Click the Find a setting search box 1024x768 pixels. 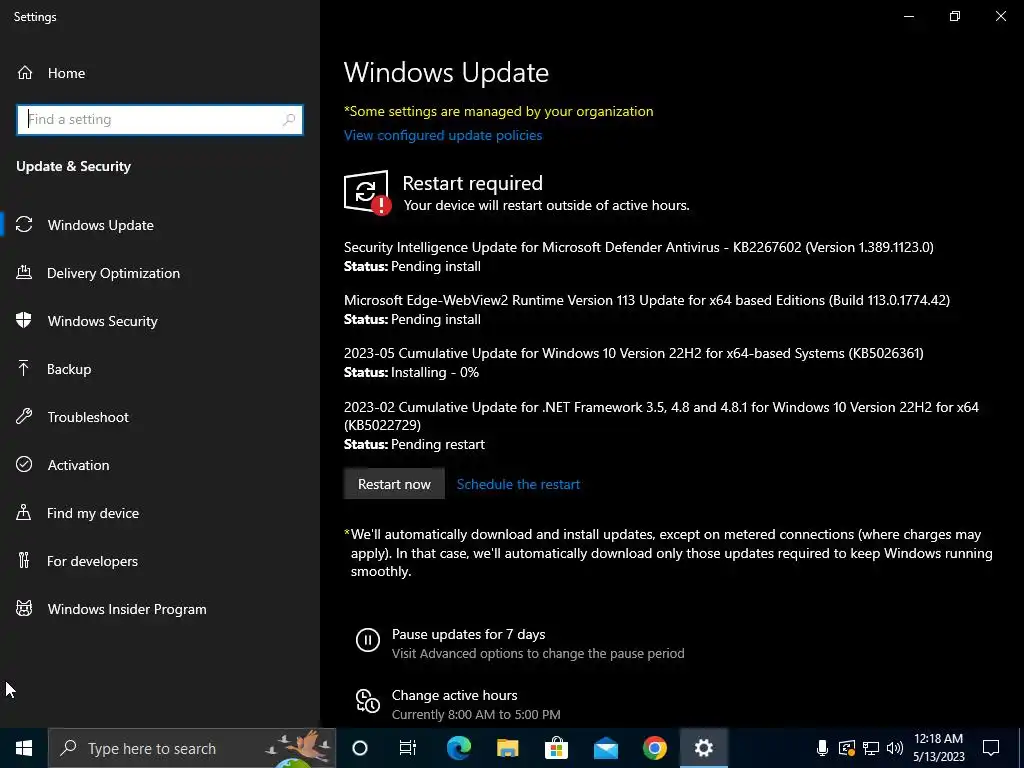click(x=159, y=120)
